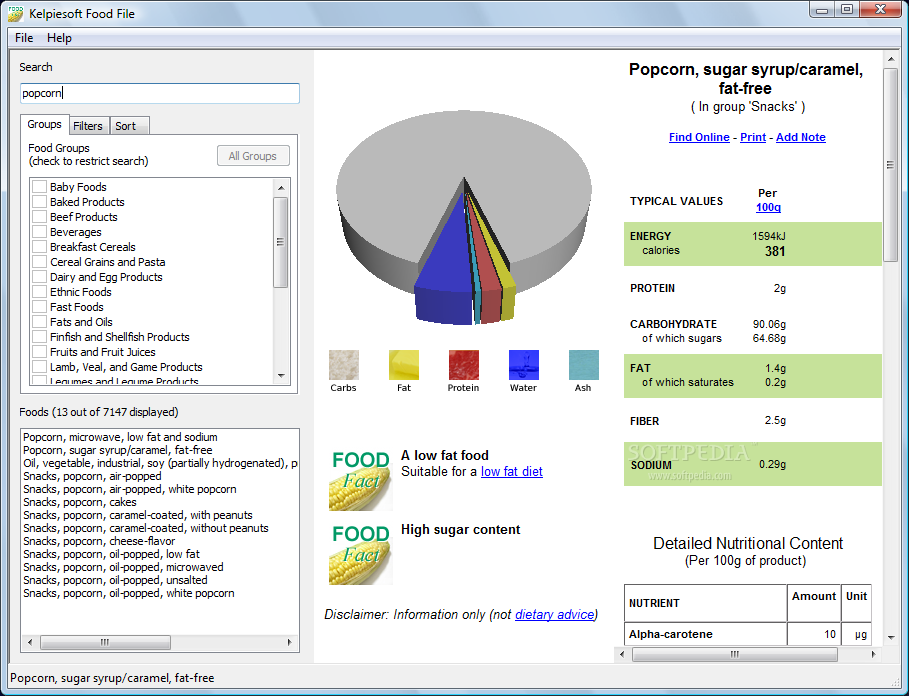Click the Carbs legend swatch
The height and width of the screenshot is (696, 909).
(x=344, y=365)
